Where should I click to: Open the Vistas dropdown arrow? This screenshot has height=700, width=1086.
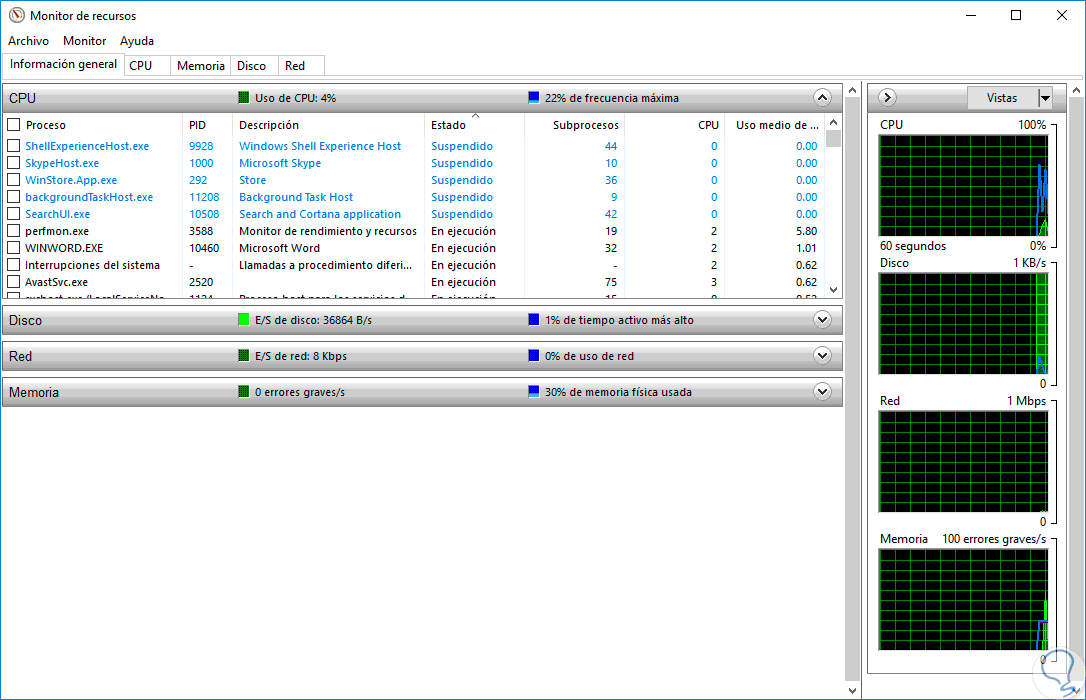click(1045, 98)
